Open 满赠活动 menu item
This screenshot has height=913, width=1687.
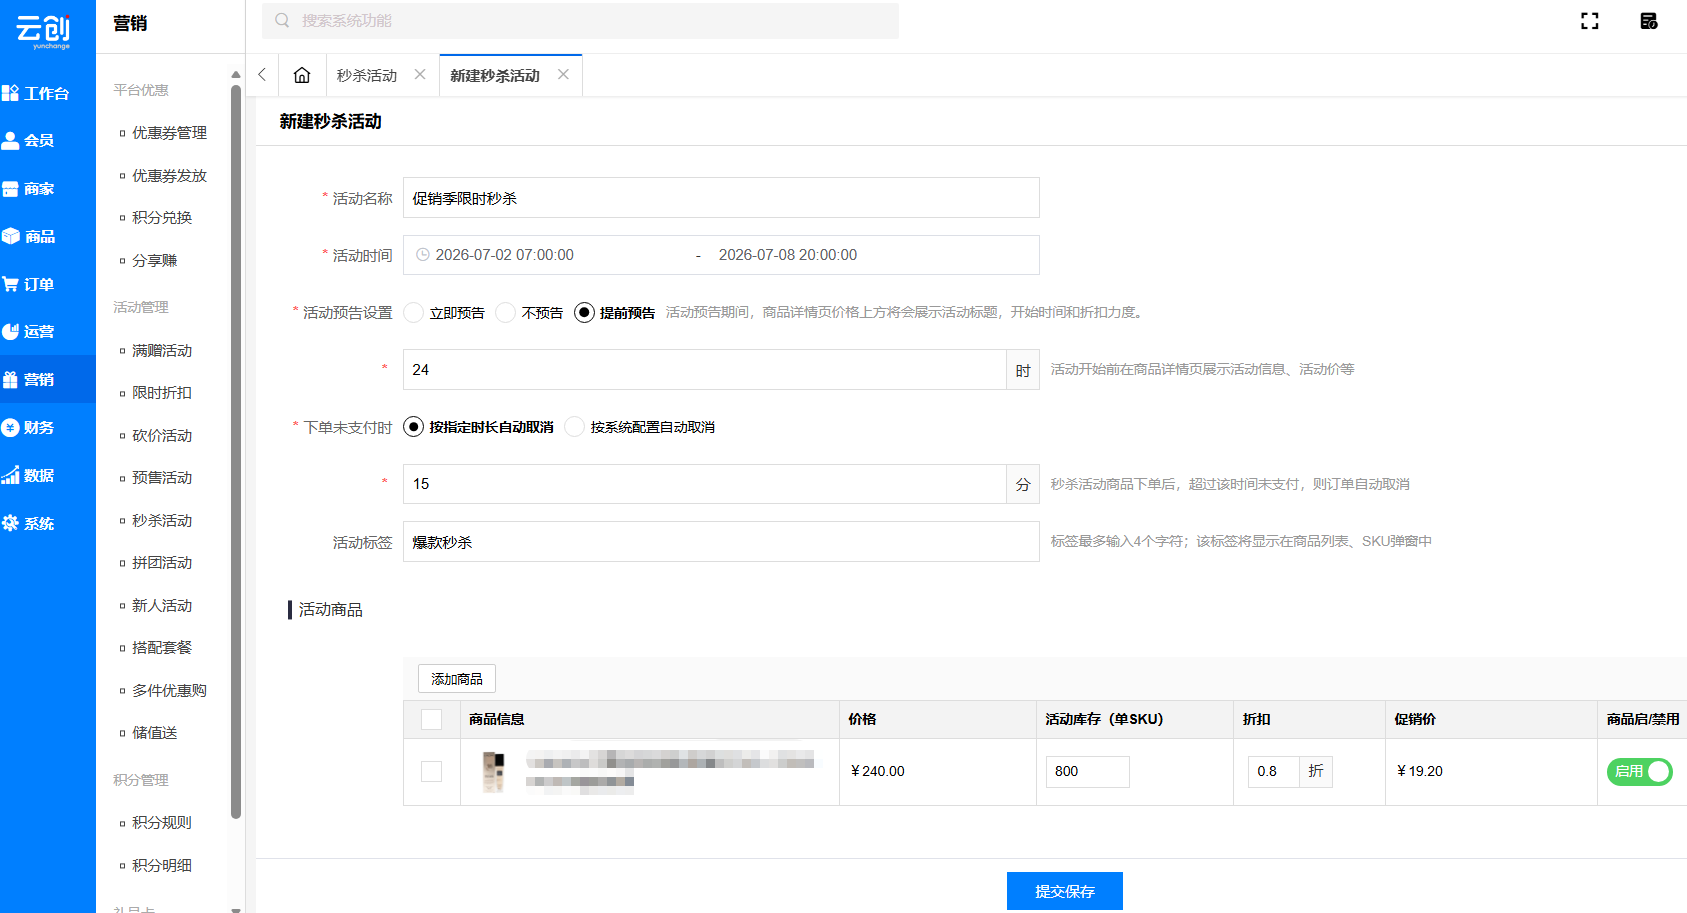(x=162, y=351)
